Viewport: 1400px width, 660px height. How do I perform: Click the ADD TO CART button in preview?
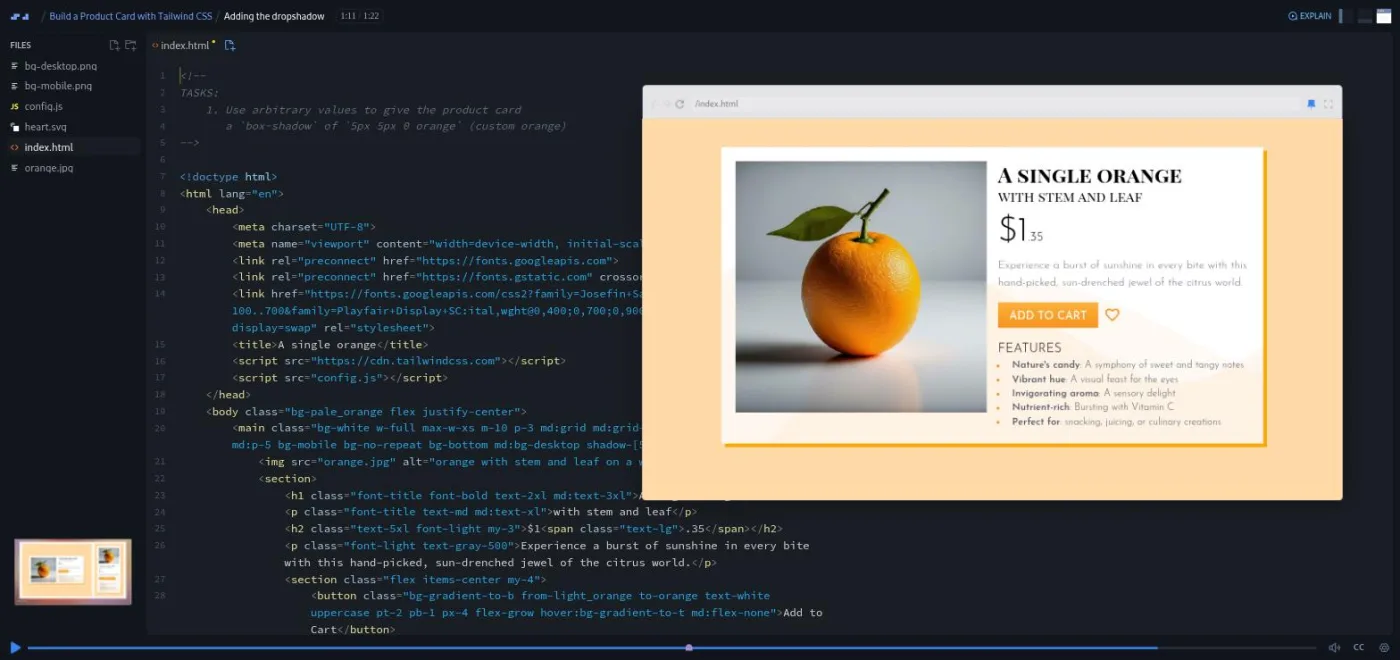tap(1048, 315)
